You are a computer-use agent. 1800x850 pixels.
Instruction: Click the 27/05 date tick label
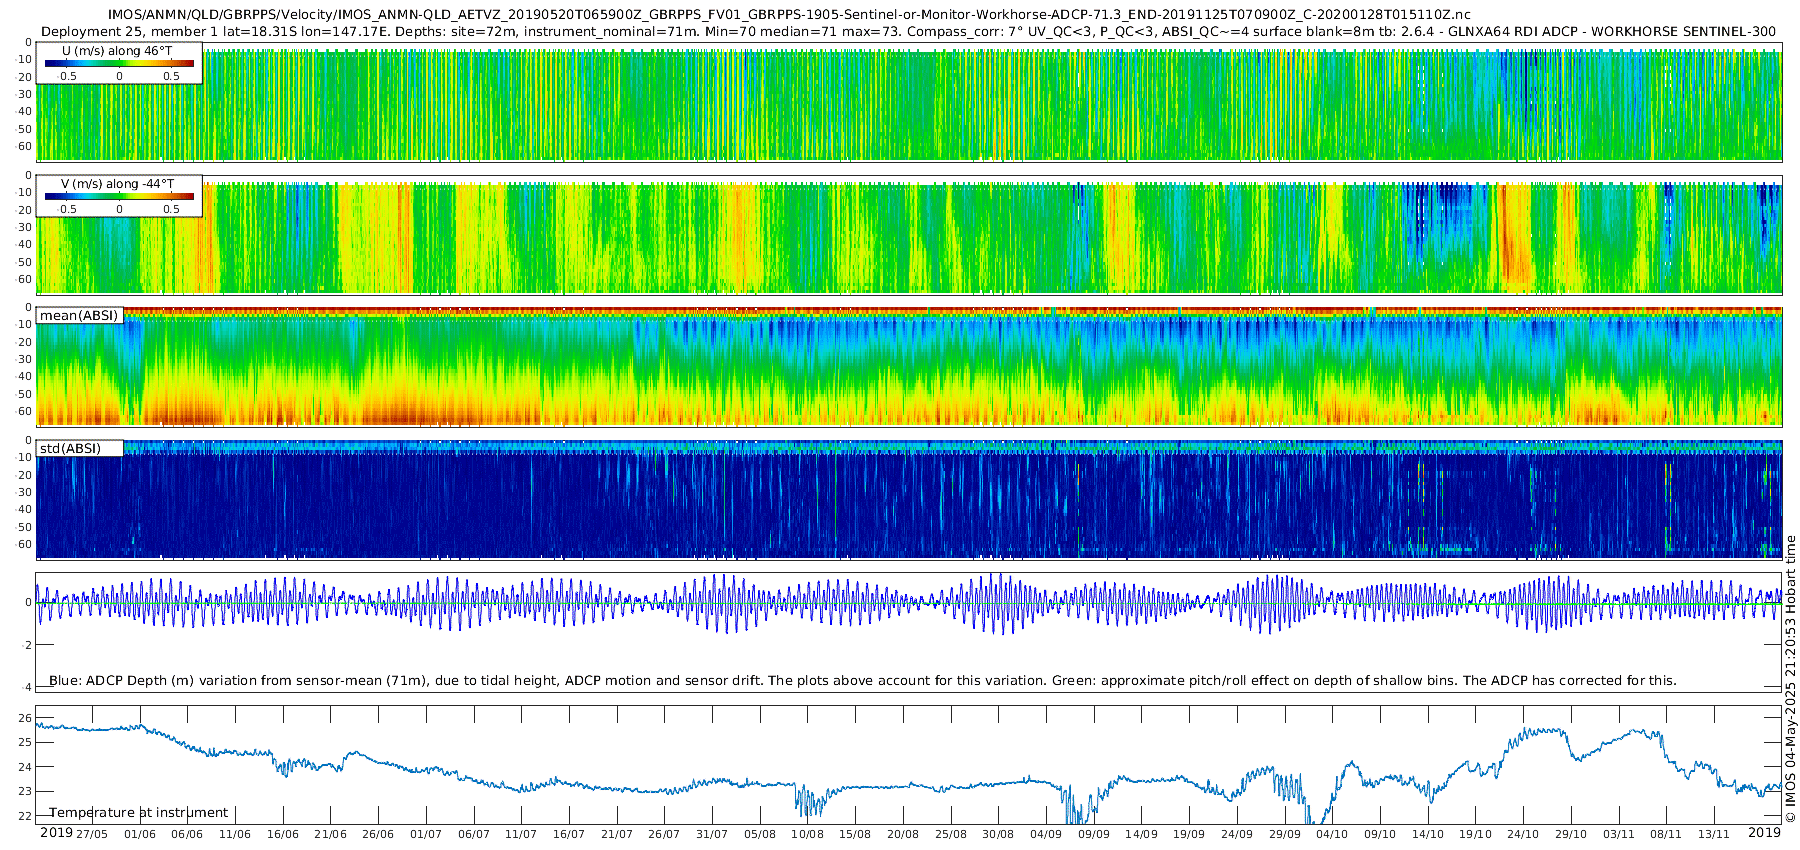coord(92,834)
